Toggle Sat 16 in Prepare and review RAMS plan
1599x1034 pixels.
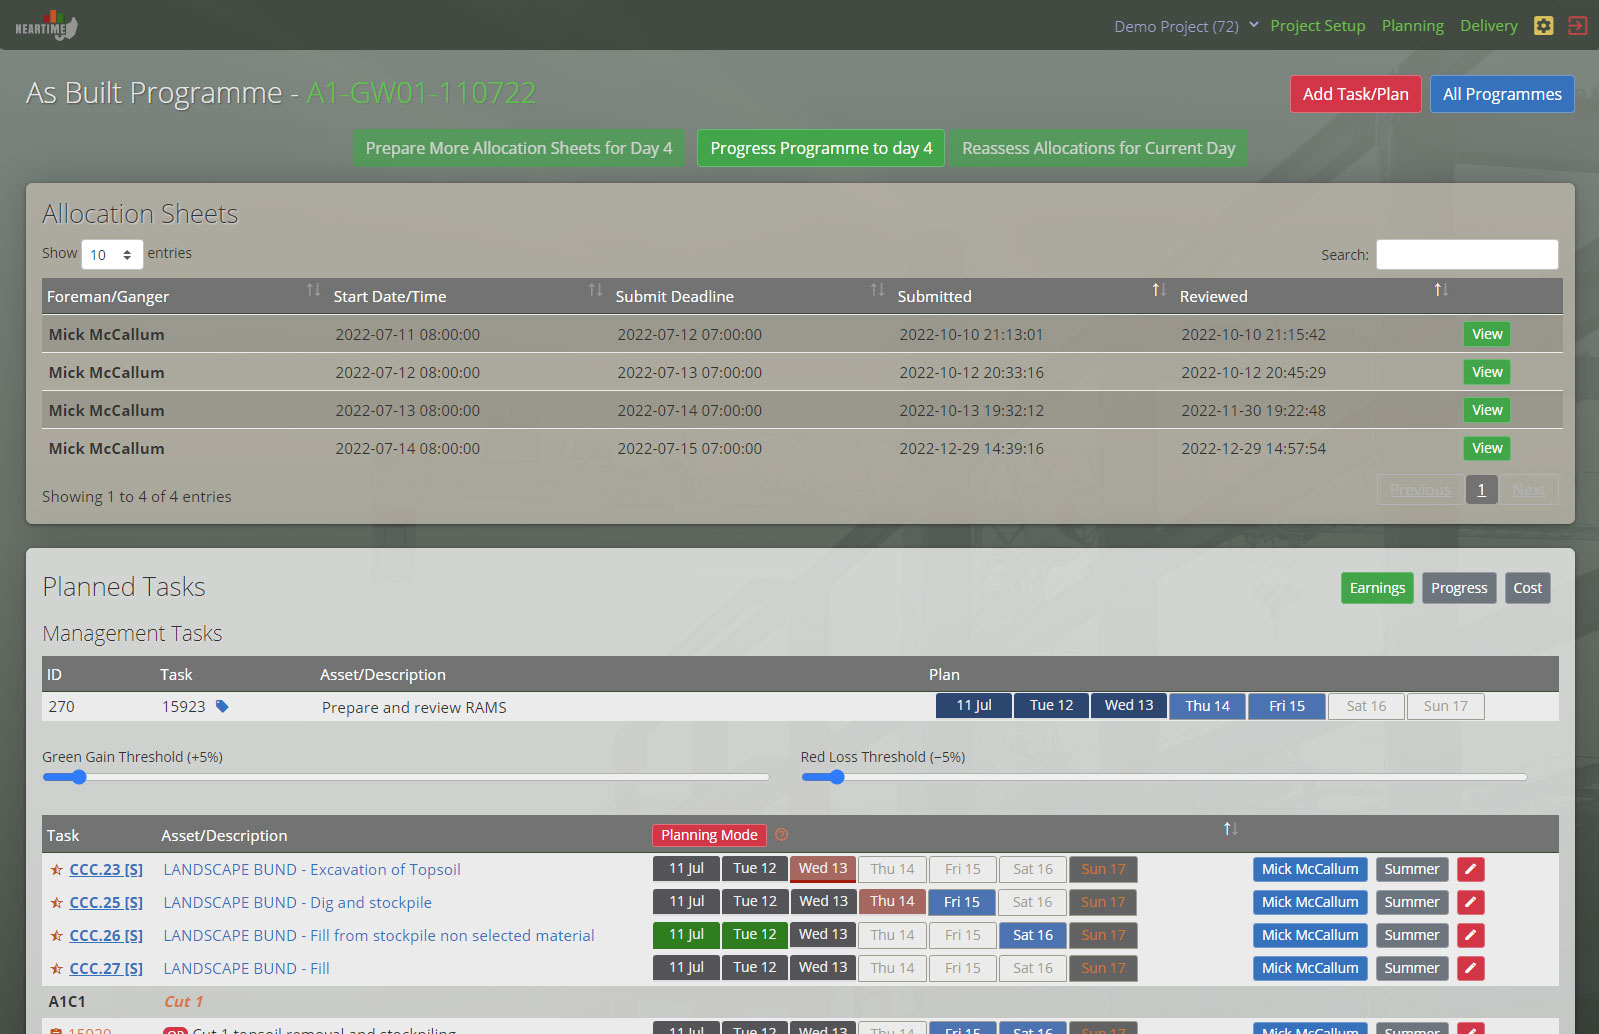pos(1366,706)
